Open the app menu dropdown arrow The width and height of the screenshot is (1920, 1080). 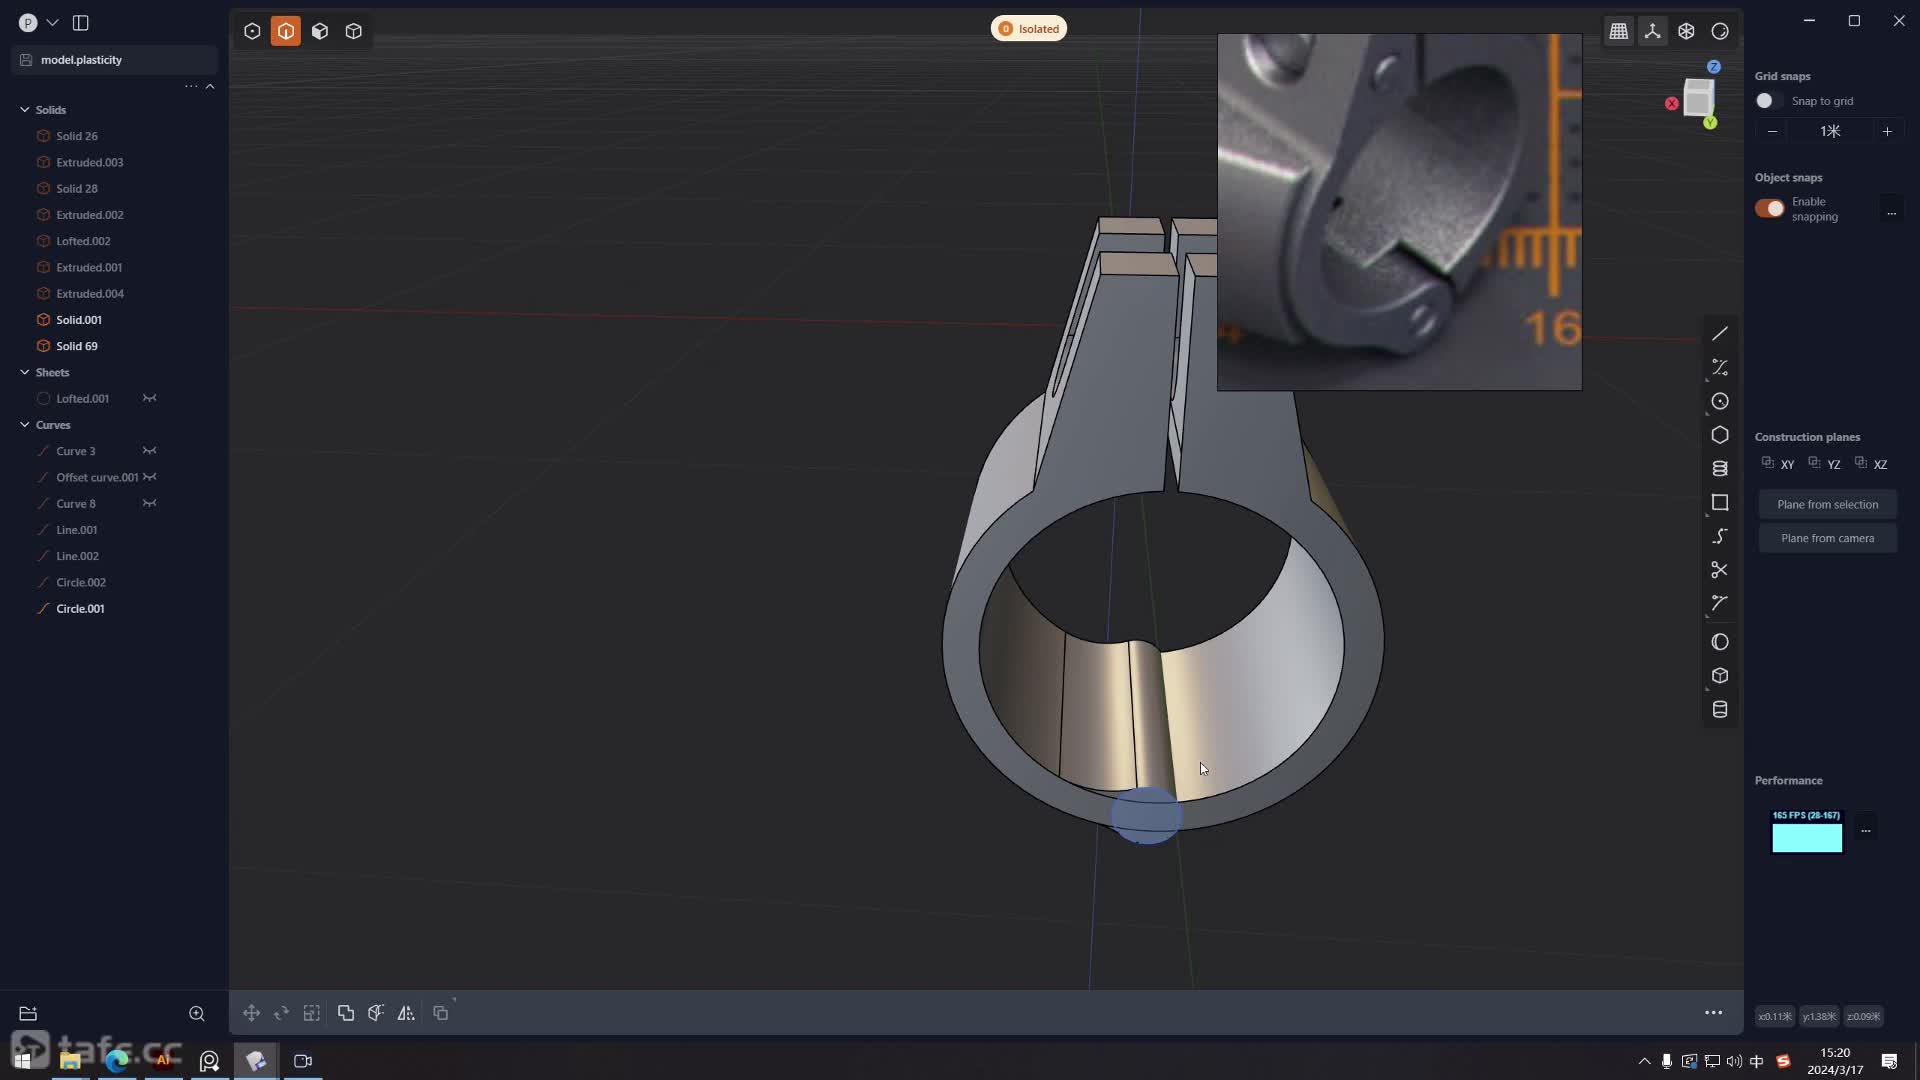click(x=53, y=22)
